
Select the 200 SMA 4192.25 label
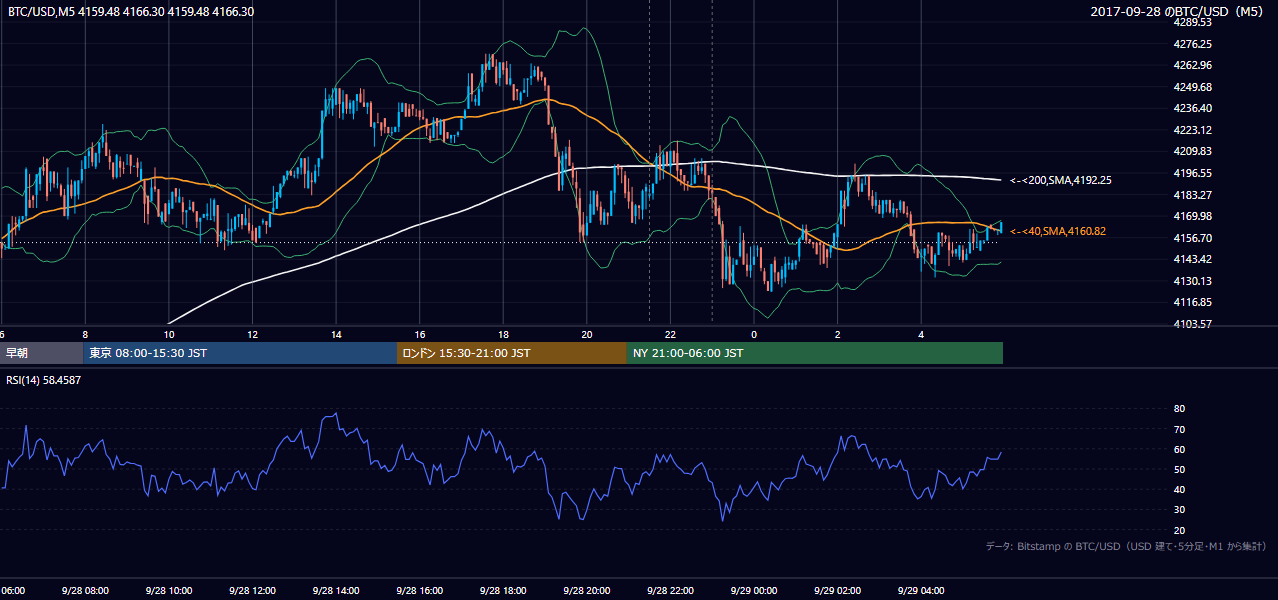point(1060,180)
